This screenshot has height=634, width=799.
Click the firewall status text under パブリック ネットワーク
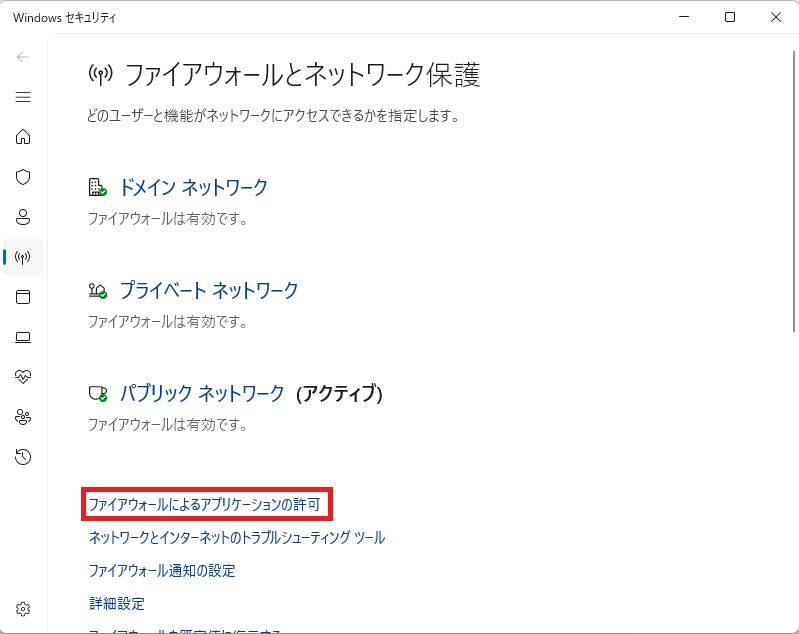pyautogui.click(x=168, y=425)
